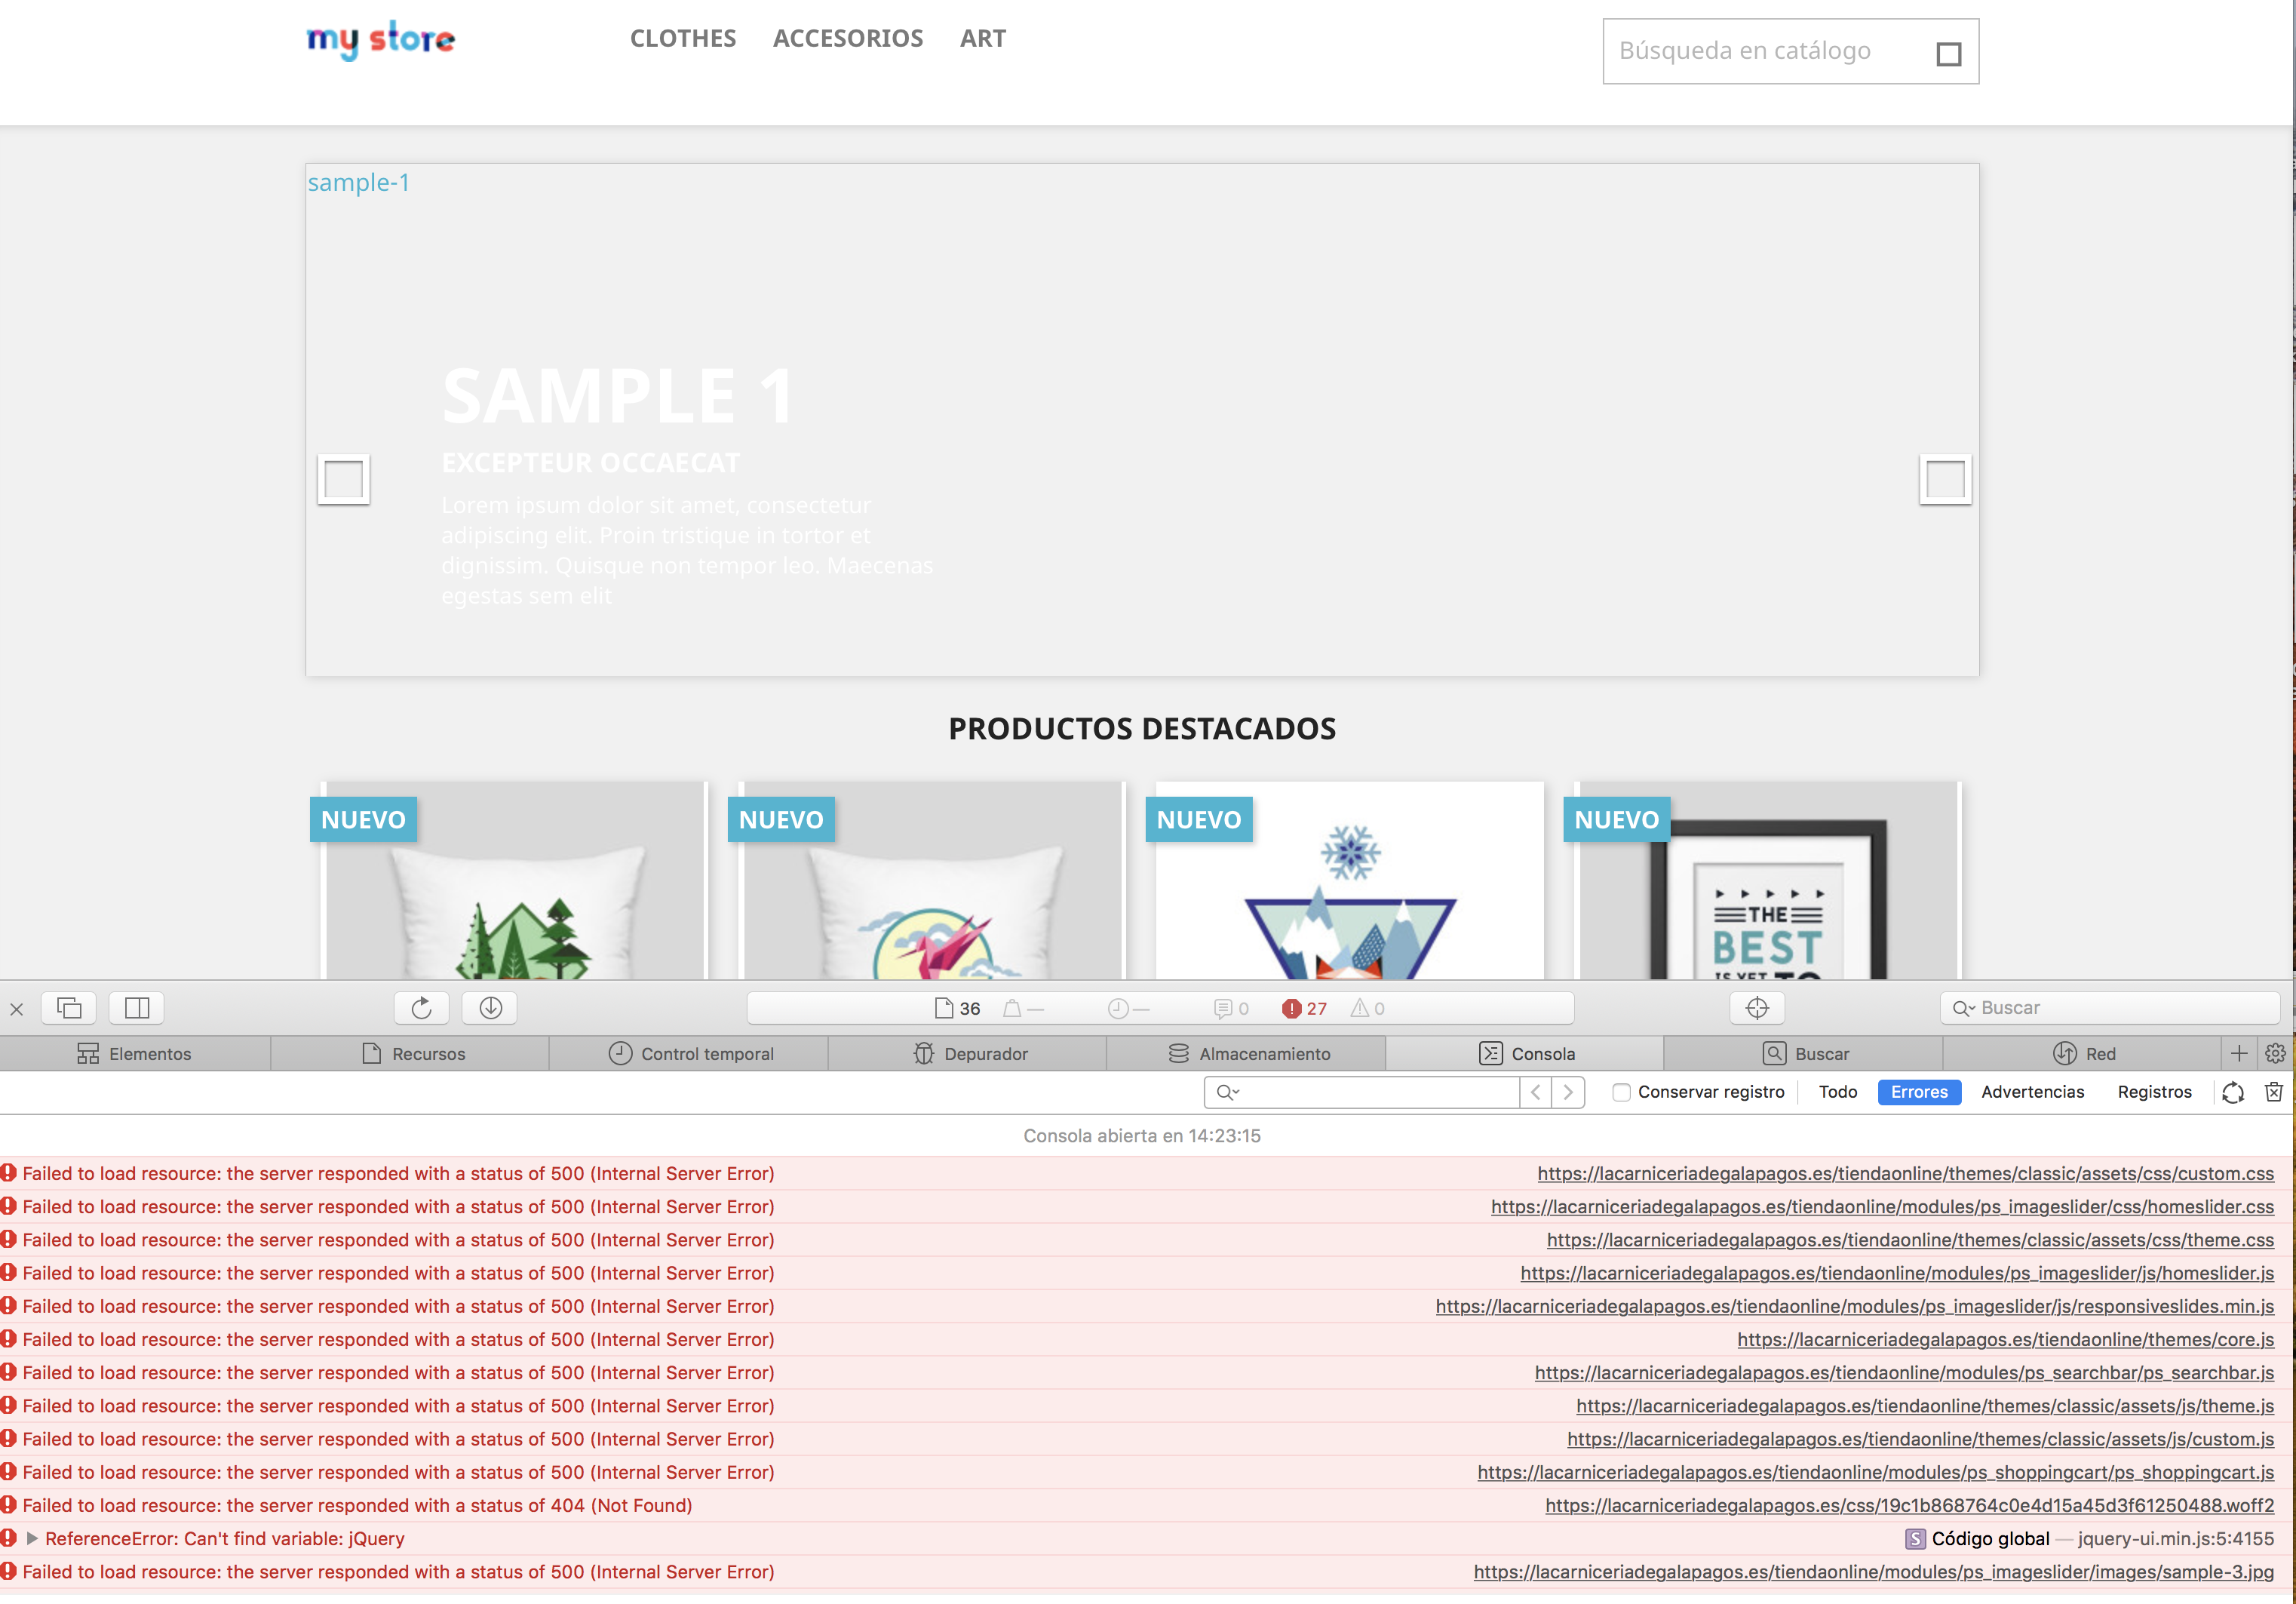This screenshot has height=1604, width=2296.
Task: Click the download web archive icon
Action: [x=490, y=1008]
